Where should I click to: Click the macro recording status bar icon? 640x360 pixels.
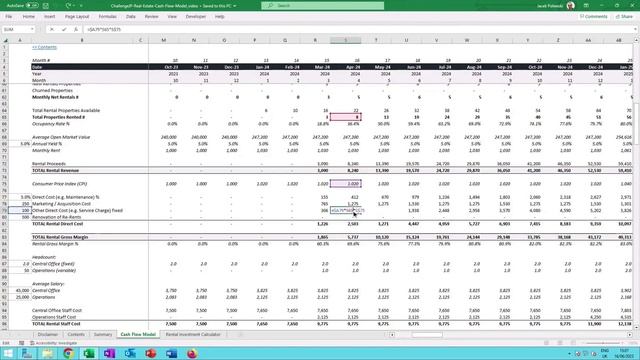coord(22,343)
